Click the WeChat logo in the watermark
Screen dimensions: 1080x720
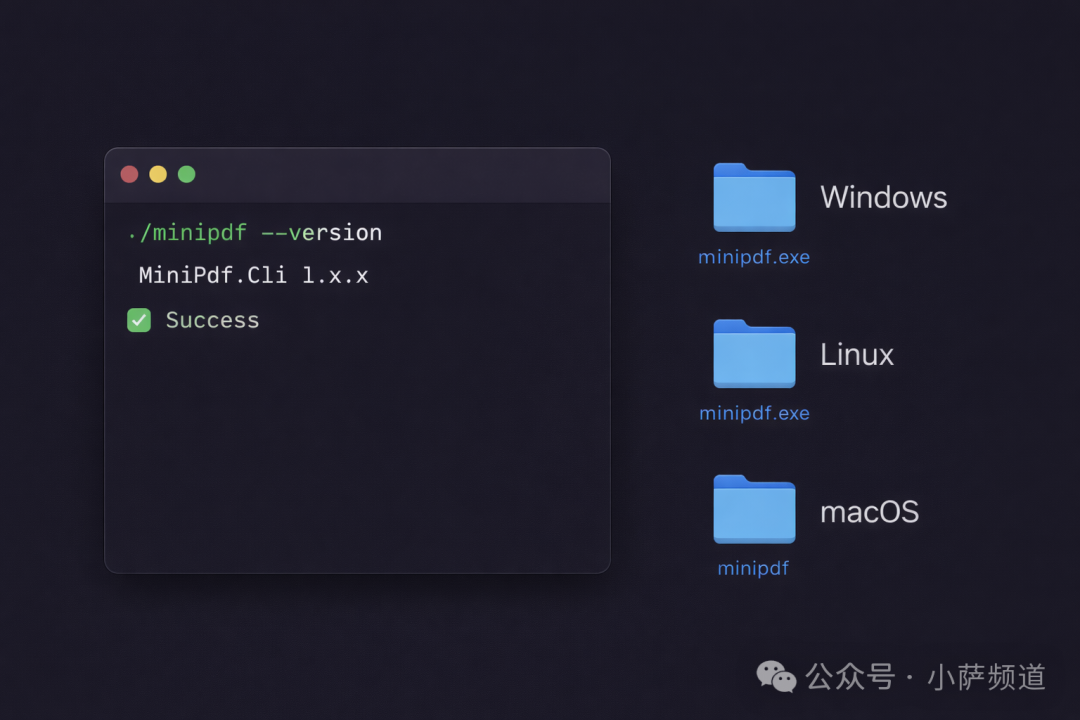[x=776, y=677]
